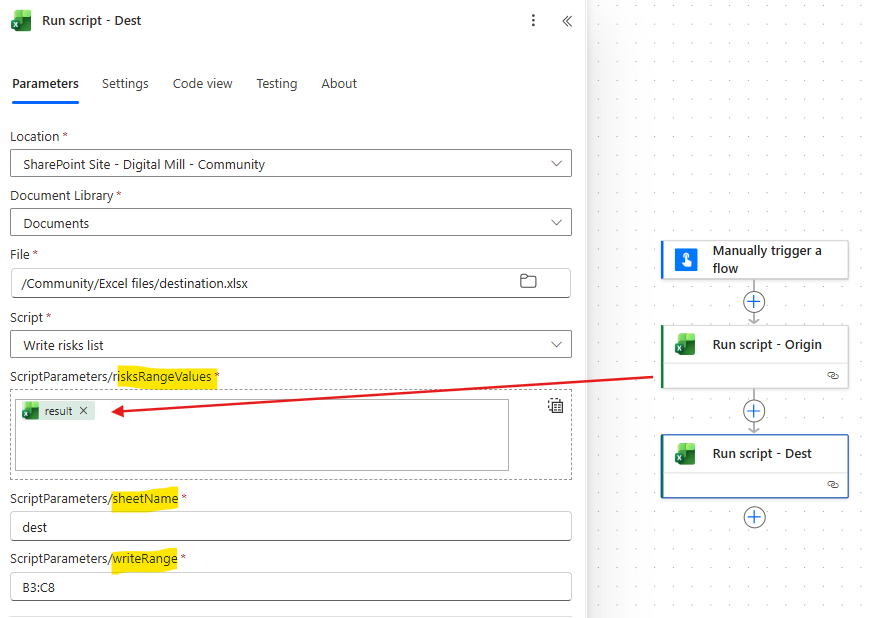Open the three-dot menu in the panel header
This screenshot has width=877, height=618.
coord(533,20)
